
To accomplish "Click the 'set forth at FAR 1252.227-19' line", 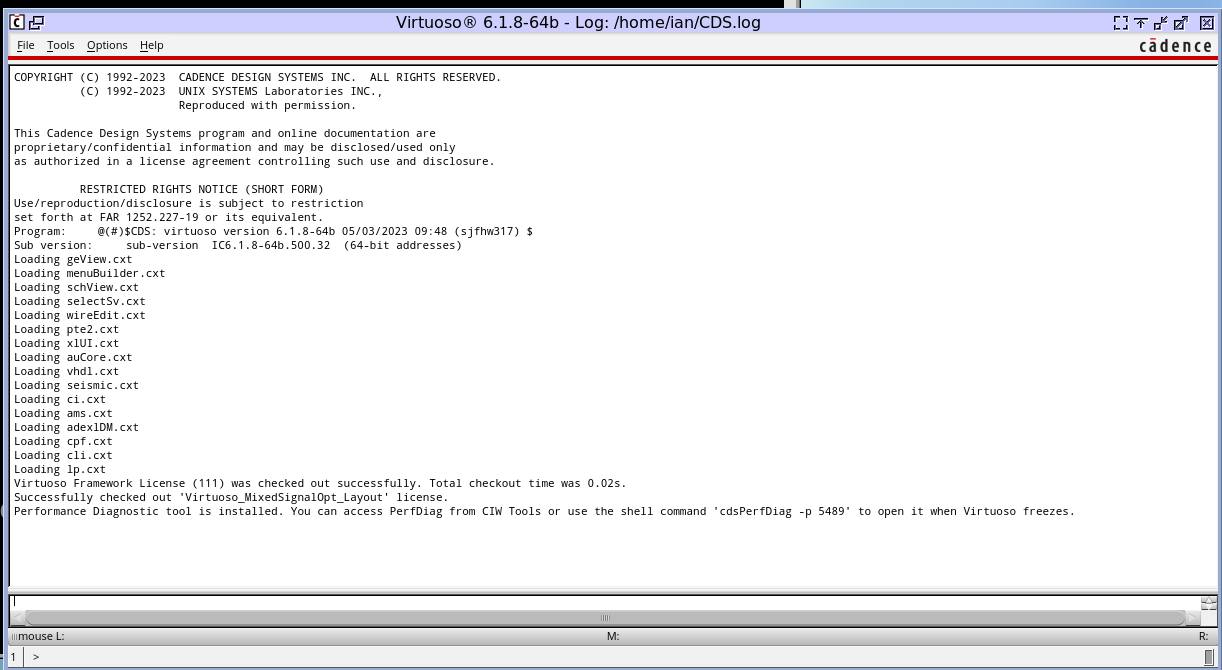I will pos(169,217).
